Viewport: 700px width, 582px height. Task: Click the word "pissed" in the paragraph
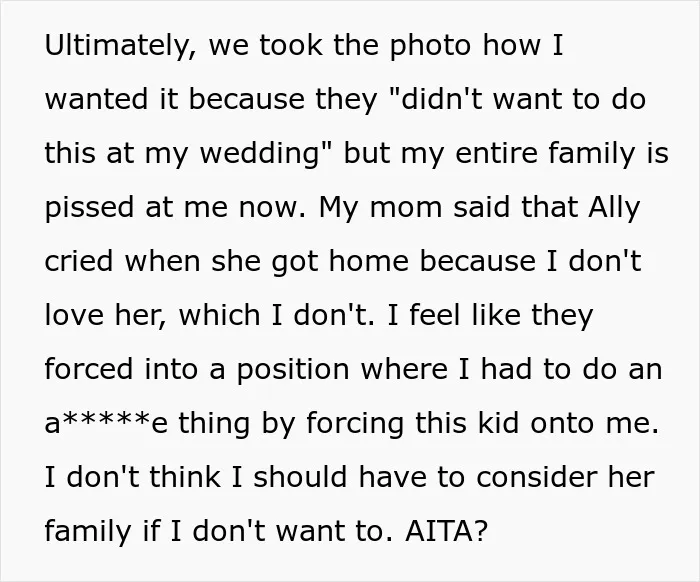(89, 208)
